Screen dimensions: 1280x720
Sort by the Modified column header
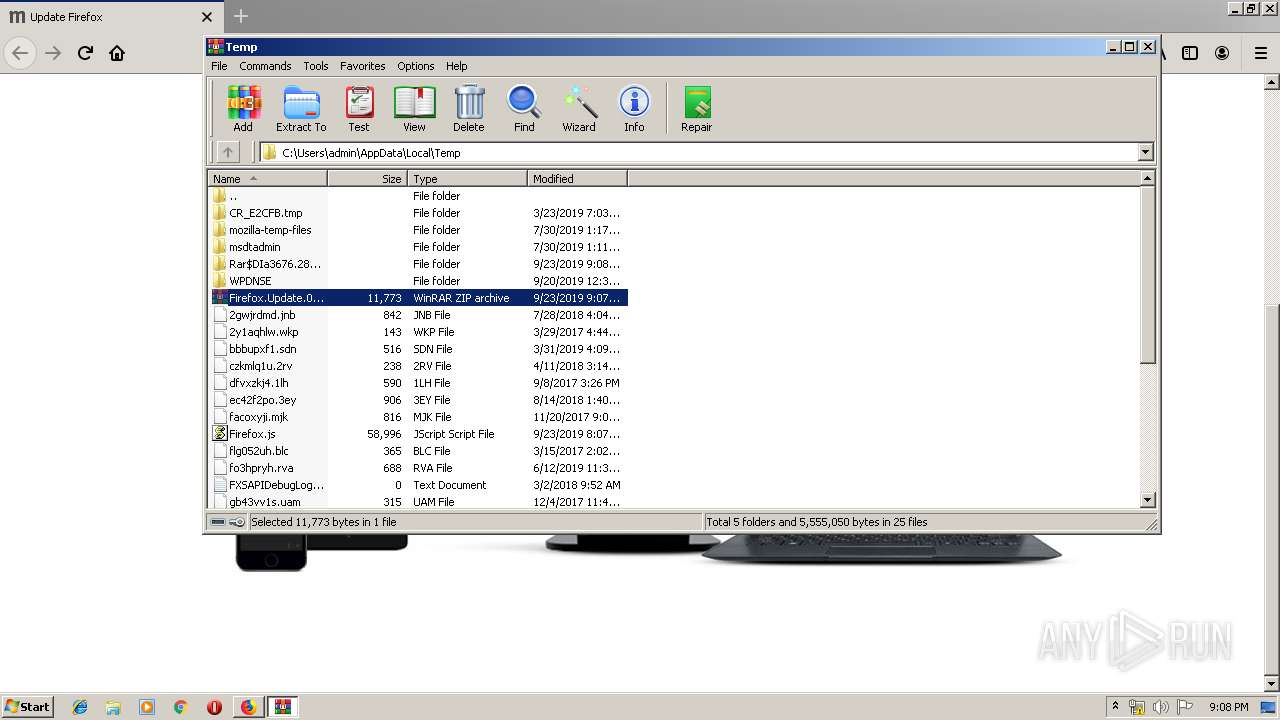tap(577, 178)
